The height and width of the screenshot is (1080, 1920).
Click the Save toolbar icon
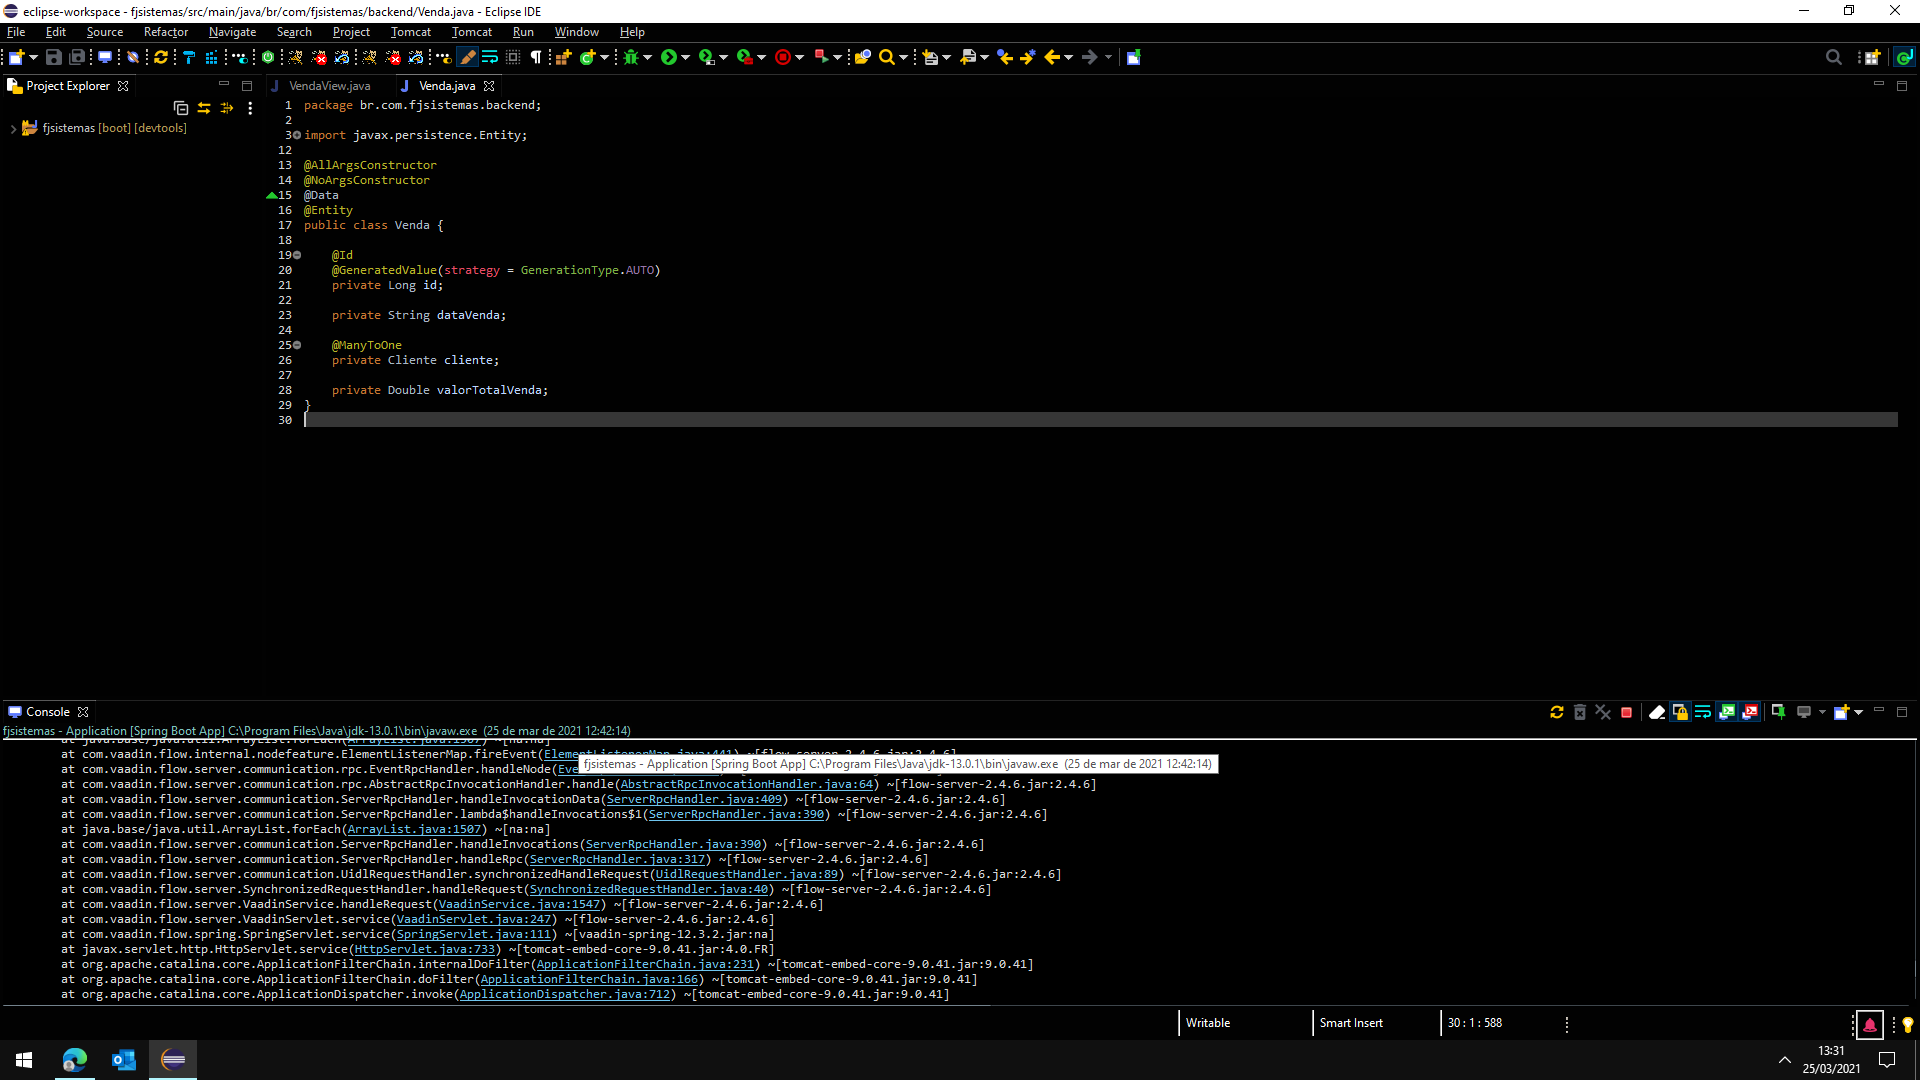(x=54, y=57)
